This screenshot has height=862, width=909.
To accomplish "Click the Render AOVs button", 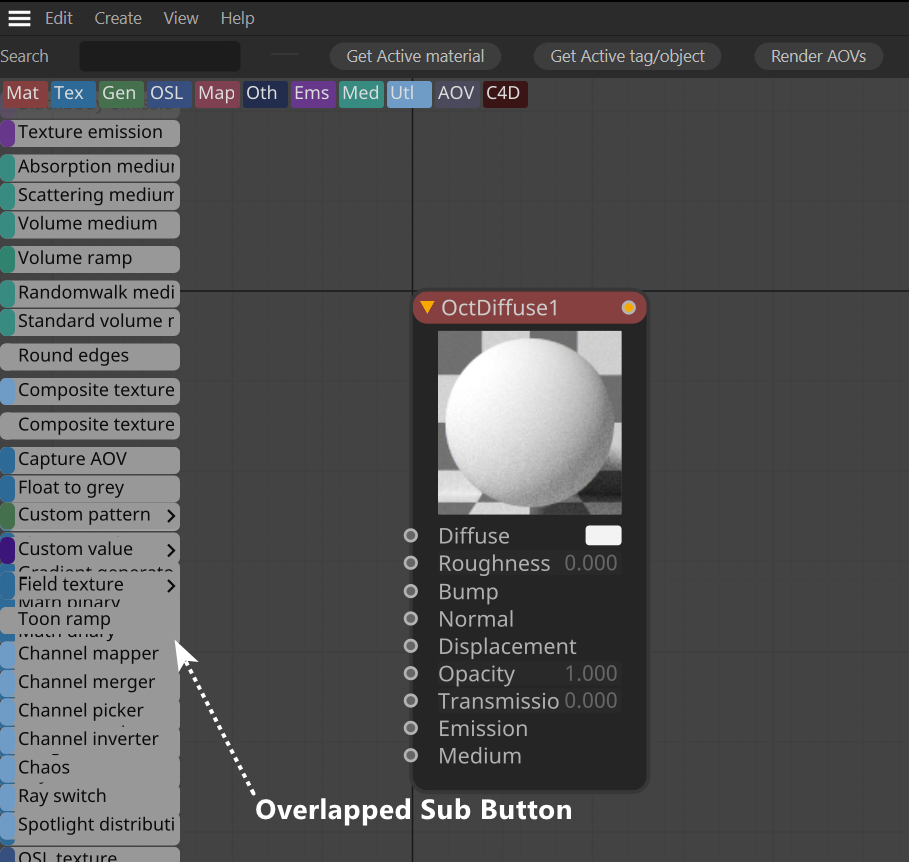I will click(818, 56).
